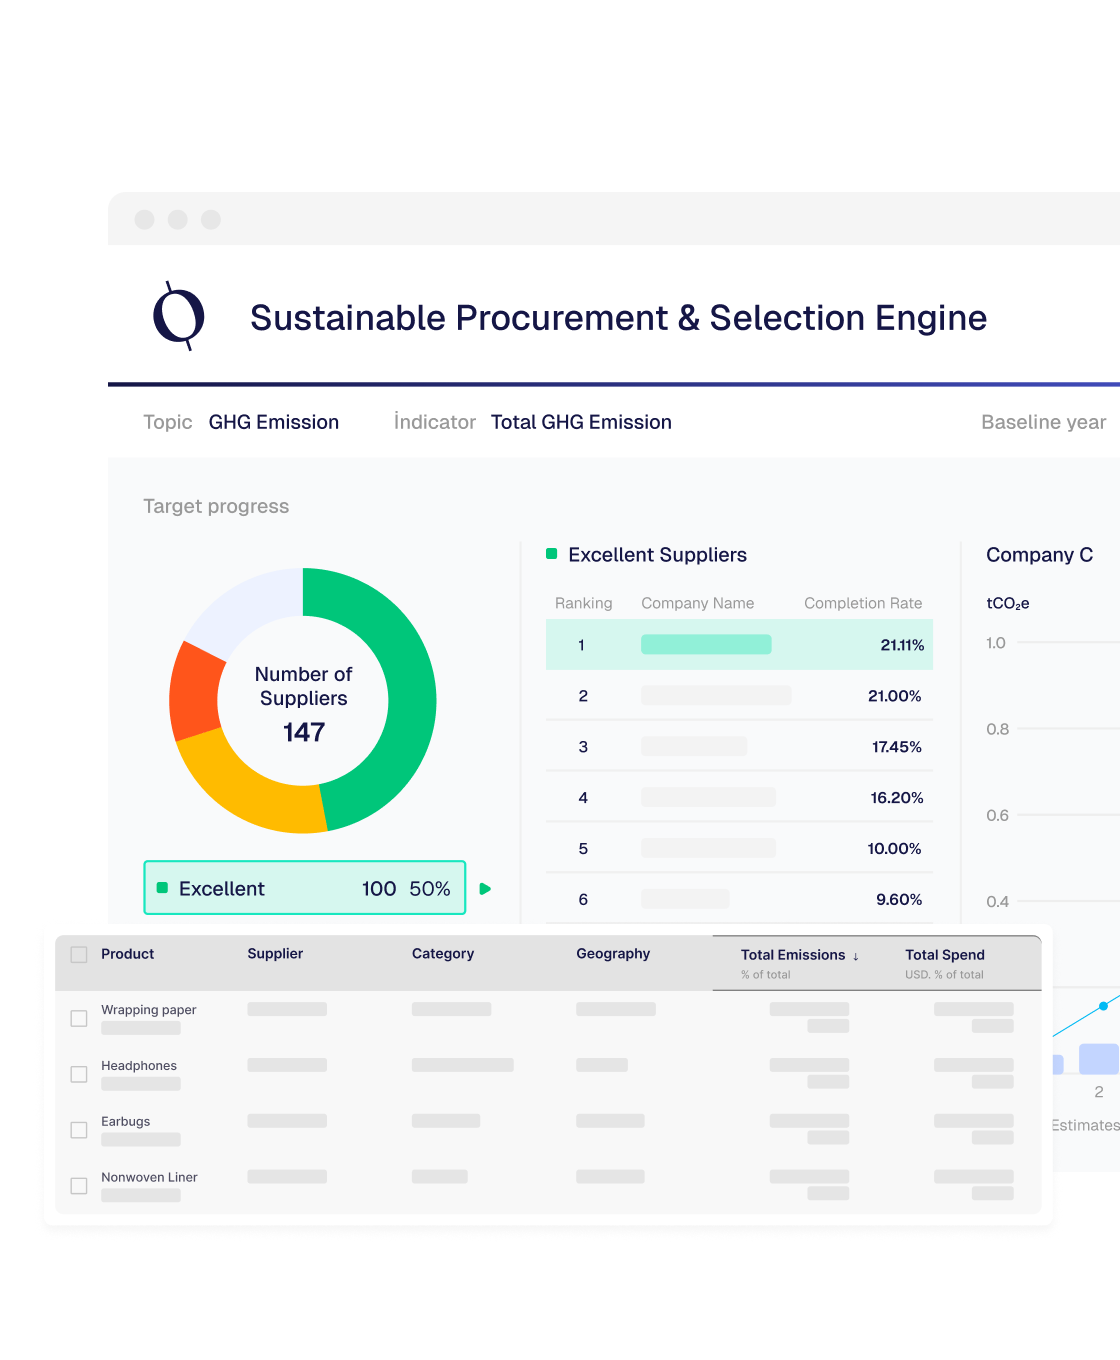Click the green square Excellent Suppliers marker
1120x1360 pixels.
tap(551, 554)
